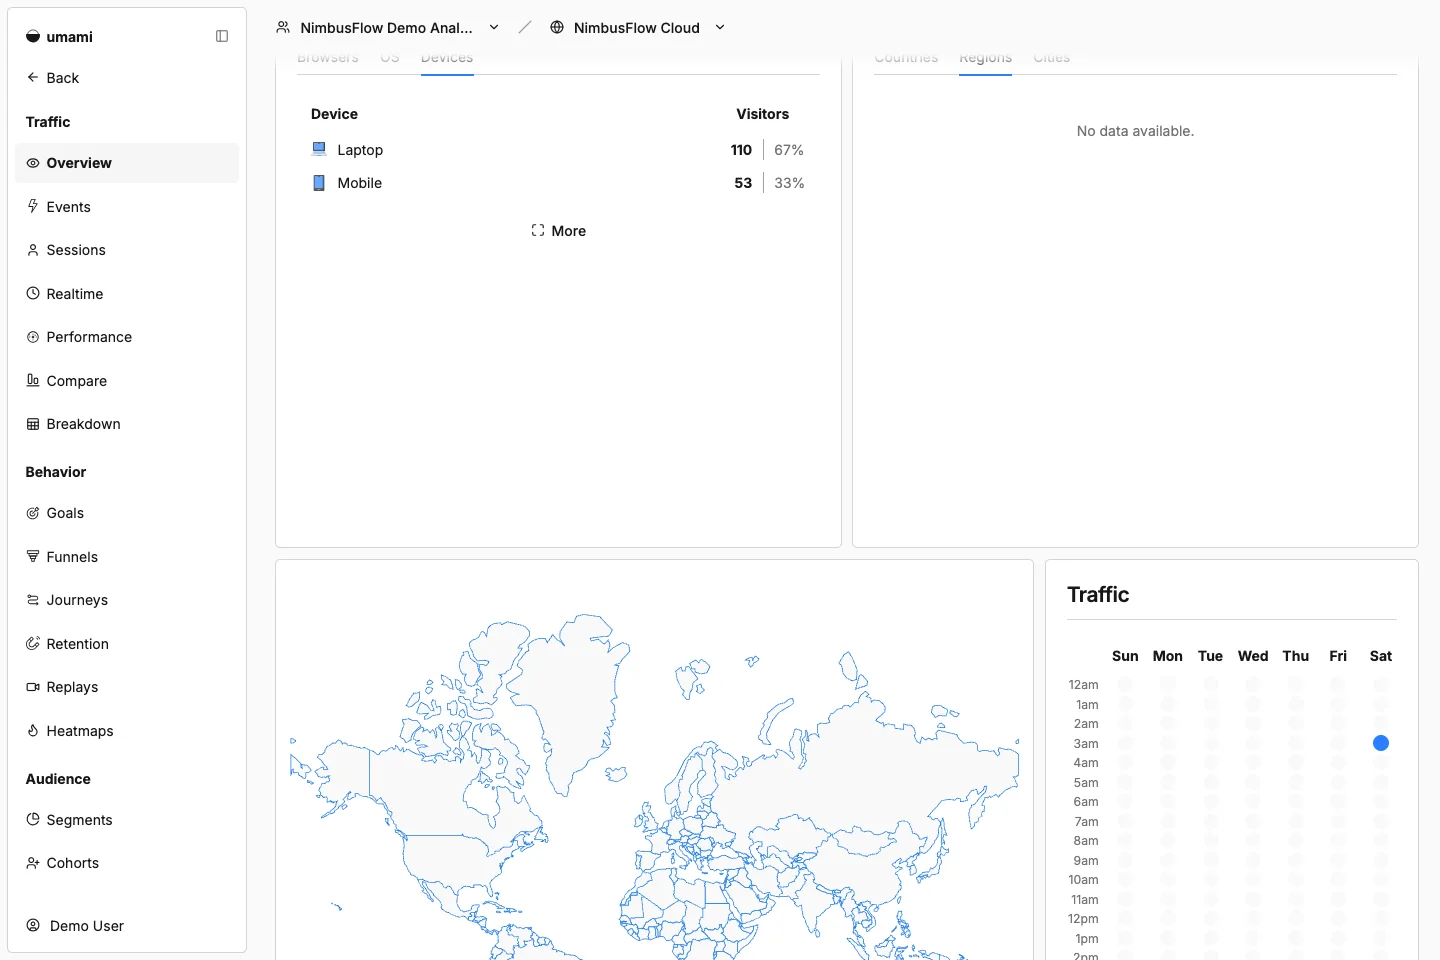
Task: Click the Saturday 3am traffic dot
Action: [x=1381, y=743]
